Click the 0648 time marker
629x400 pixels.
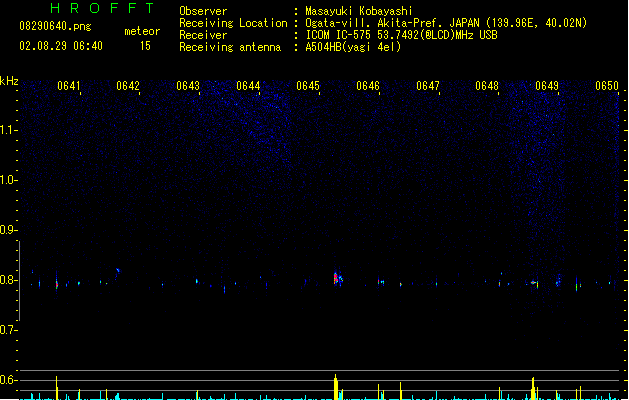click(x=487, y=86)
